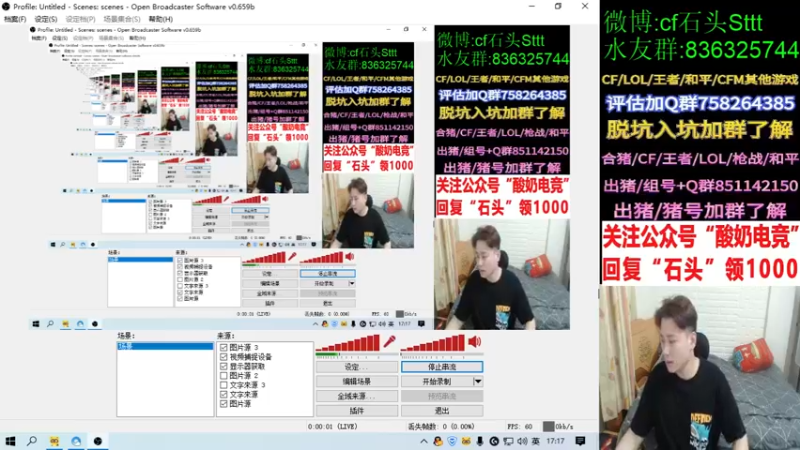
Task: Mute desktop audio via the speaker icon
Action: [x=474, y=341]
